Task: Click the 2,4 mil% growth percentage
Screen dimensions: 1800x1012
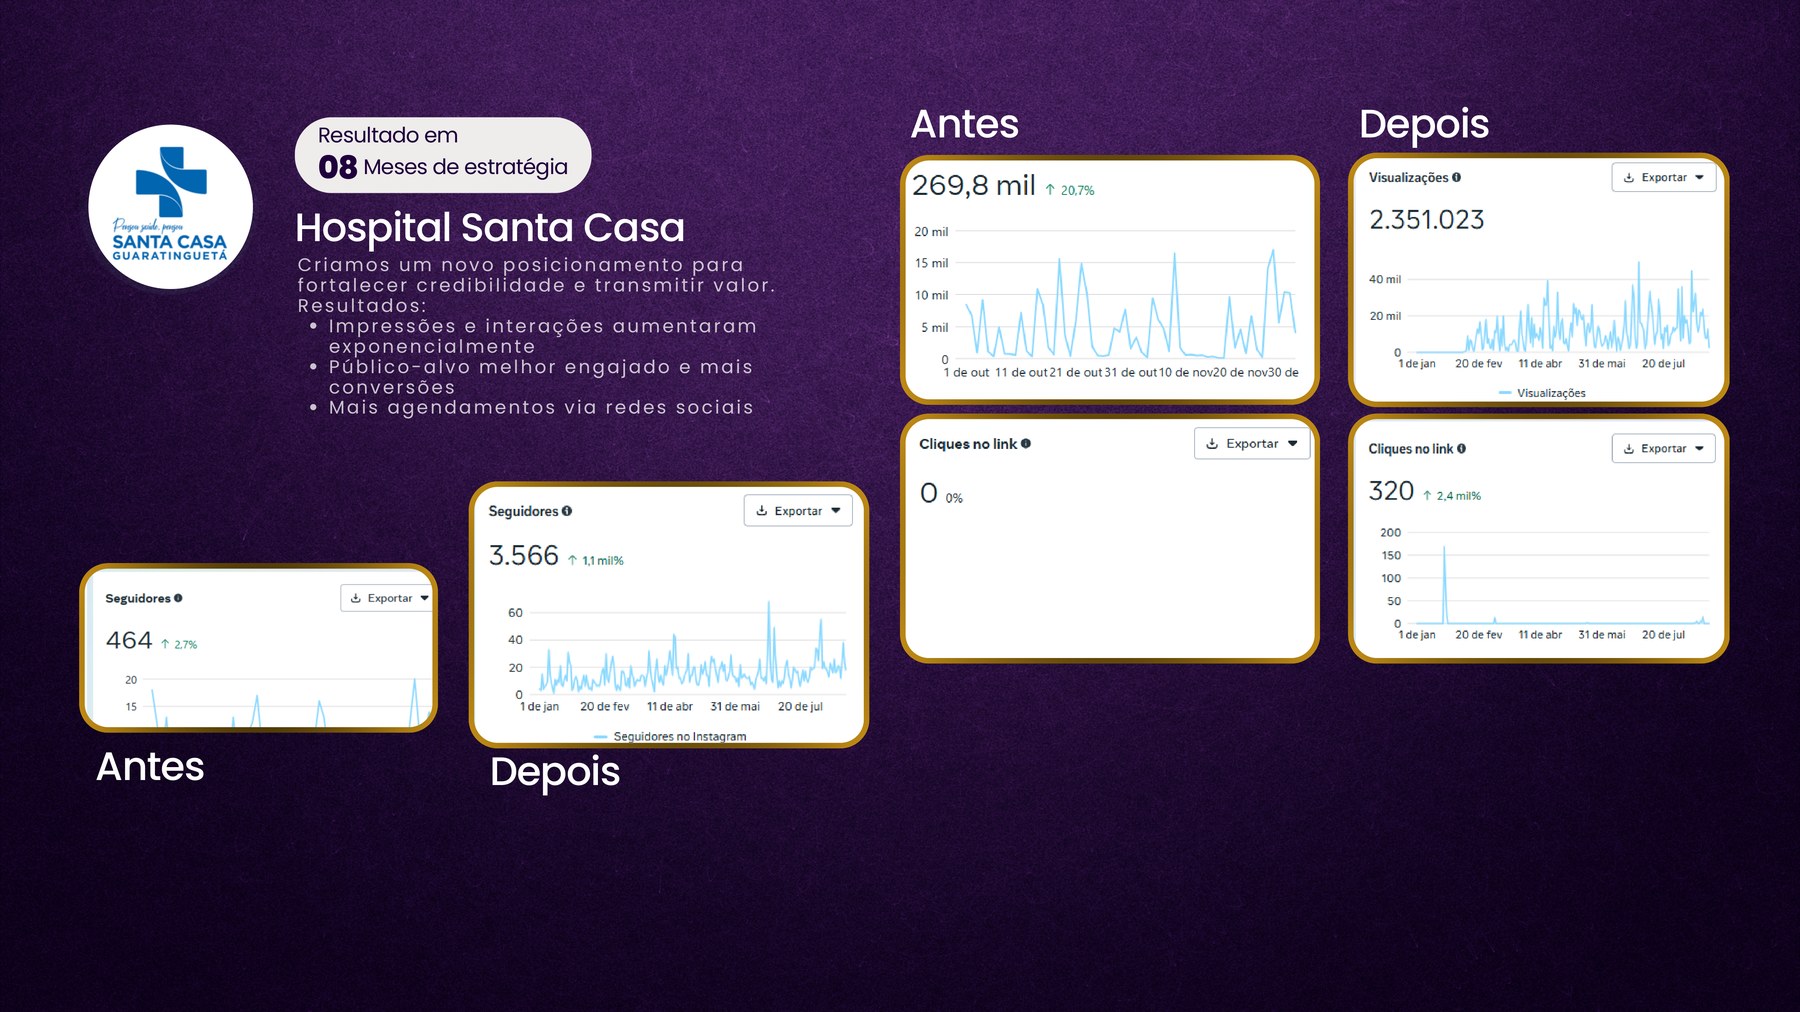Action: pos(1459,496)
